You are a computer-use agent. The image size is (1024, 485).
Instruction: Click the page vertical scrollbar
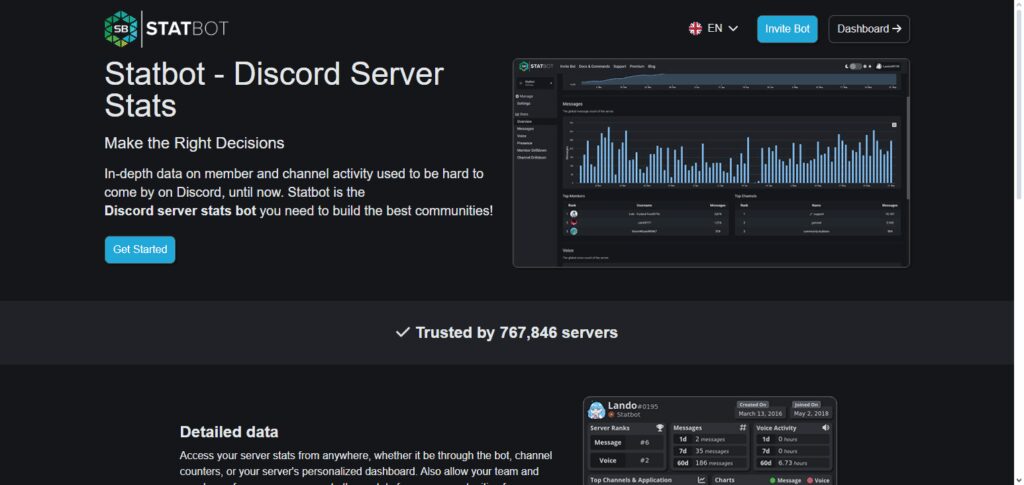click(1019, 242)
